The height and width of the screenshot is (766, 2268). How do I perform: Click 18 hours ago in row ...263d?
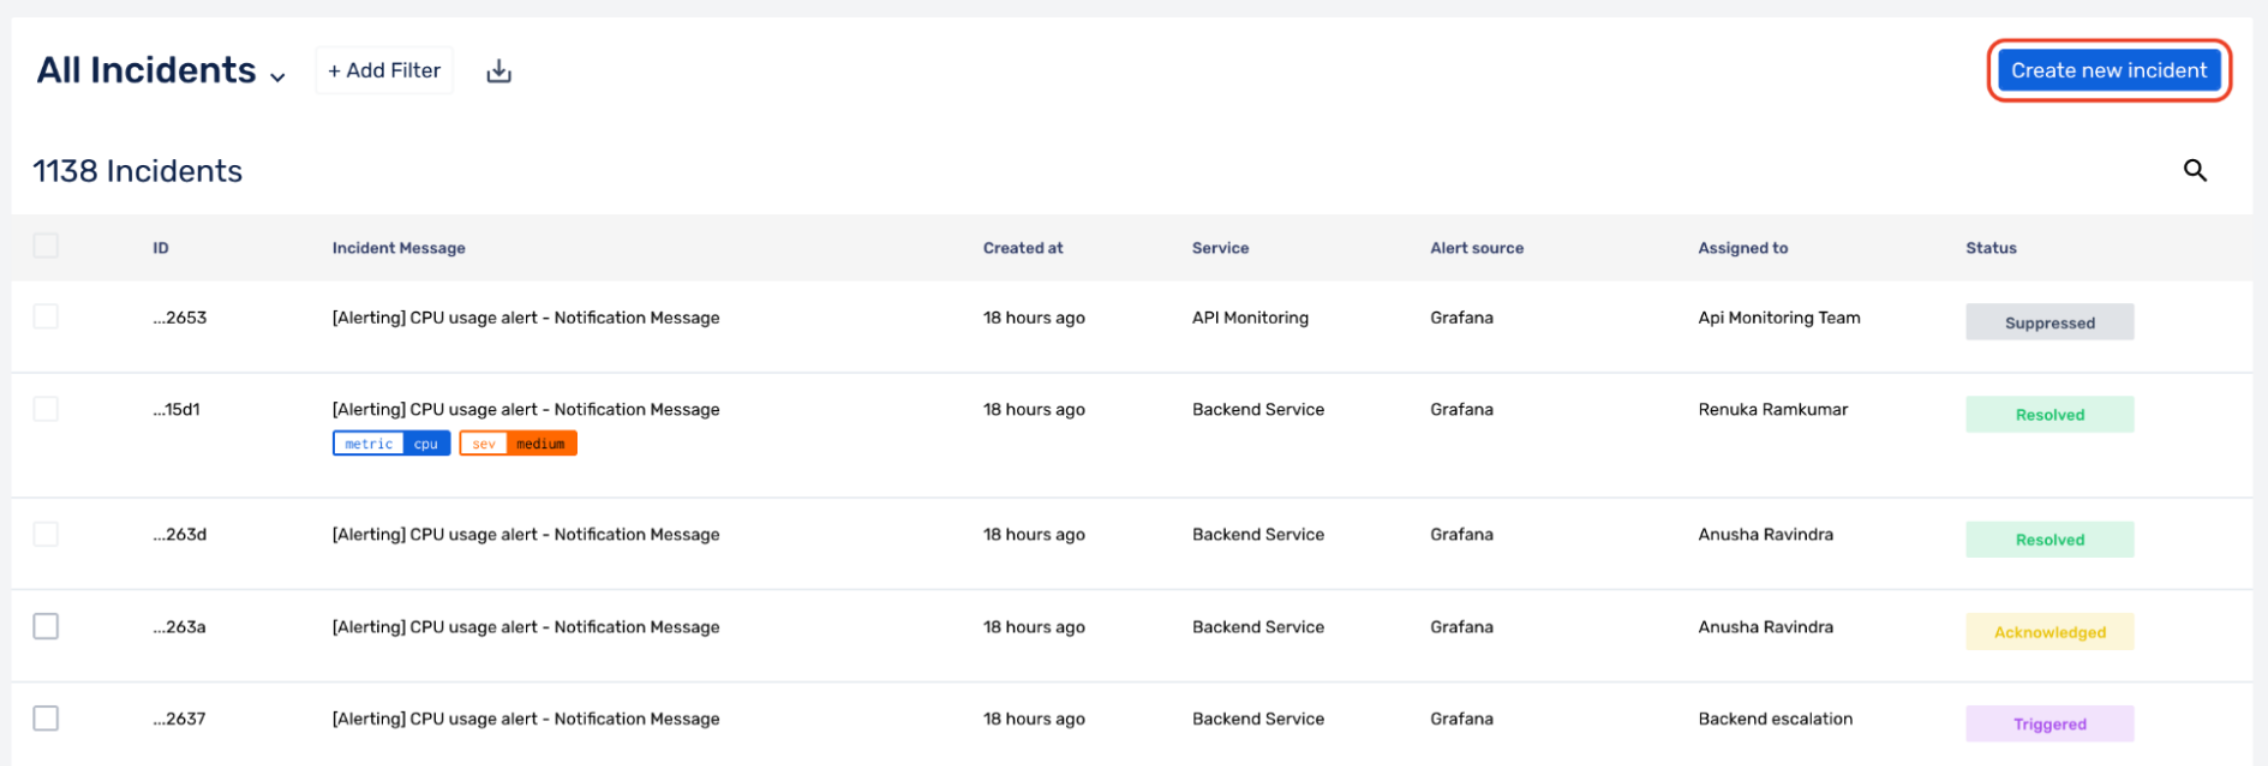[1034, 535]
